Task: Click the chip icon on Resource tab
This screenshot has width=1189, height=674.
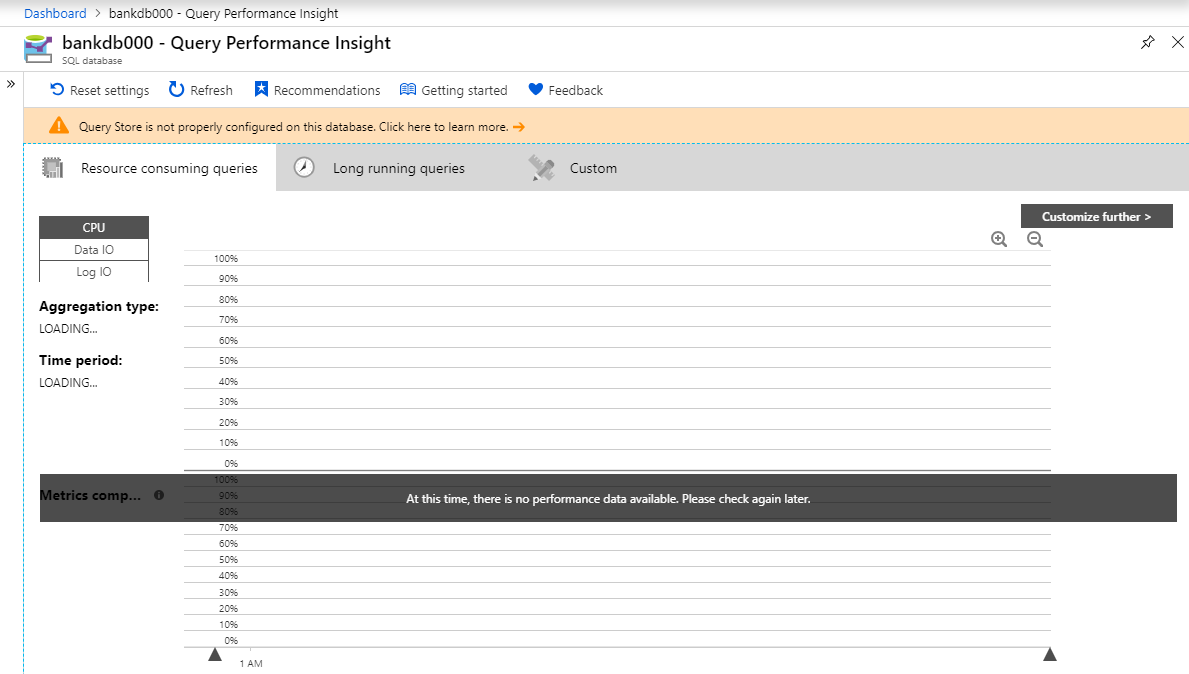Action: point(52,168)
